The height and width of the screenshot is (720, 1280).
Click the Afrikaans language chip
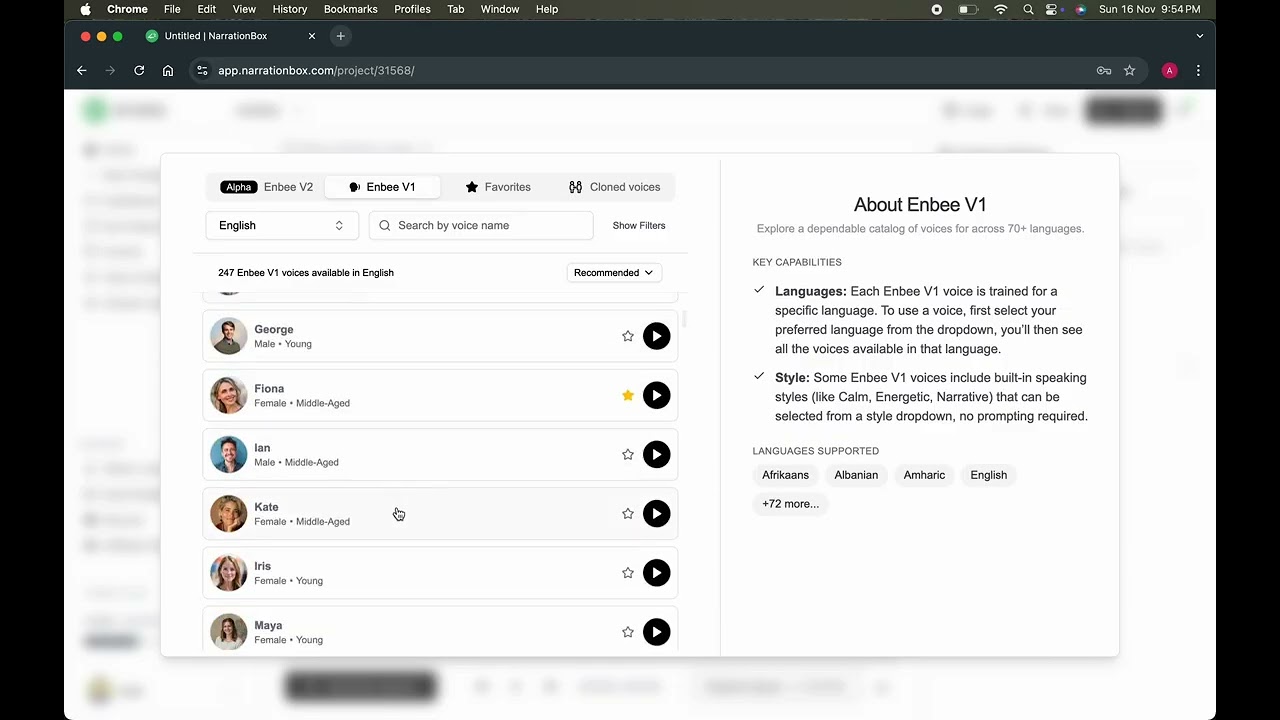[x=785, y=475]
